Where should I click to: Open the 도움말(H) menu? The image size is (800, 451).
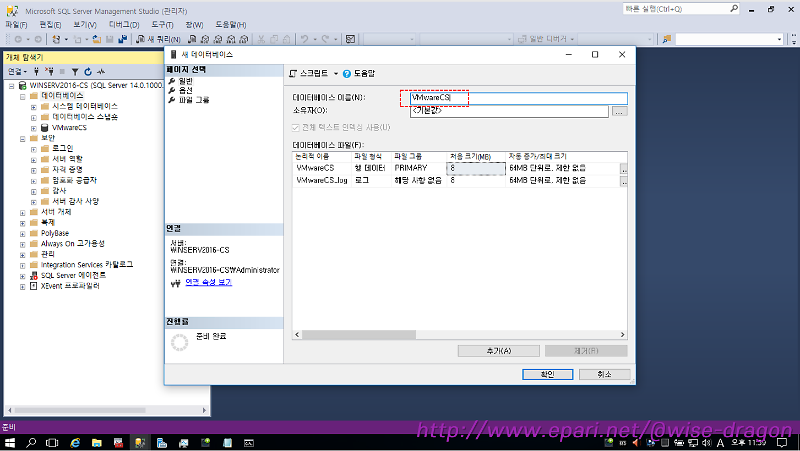pos(231,24)
